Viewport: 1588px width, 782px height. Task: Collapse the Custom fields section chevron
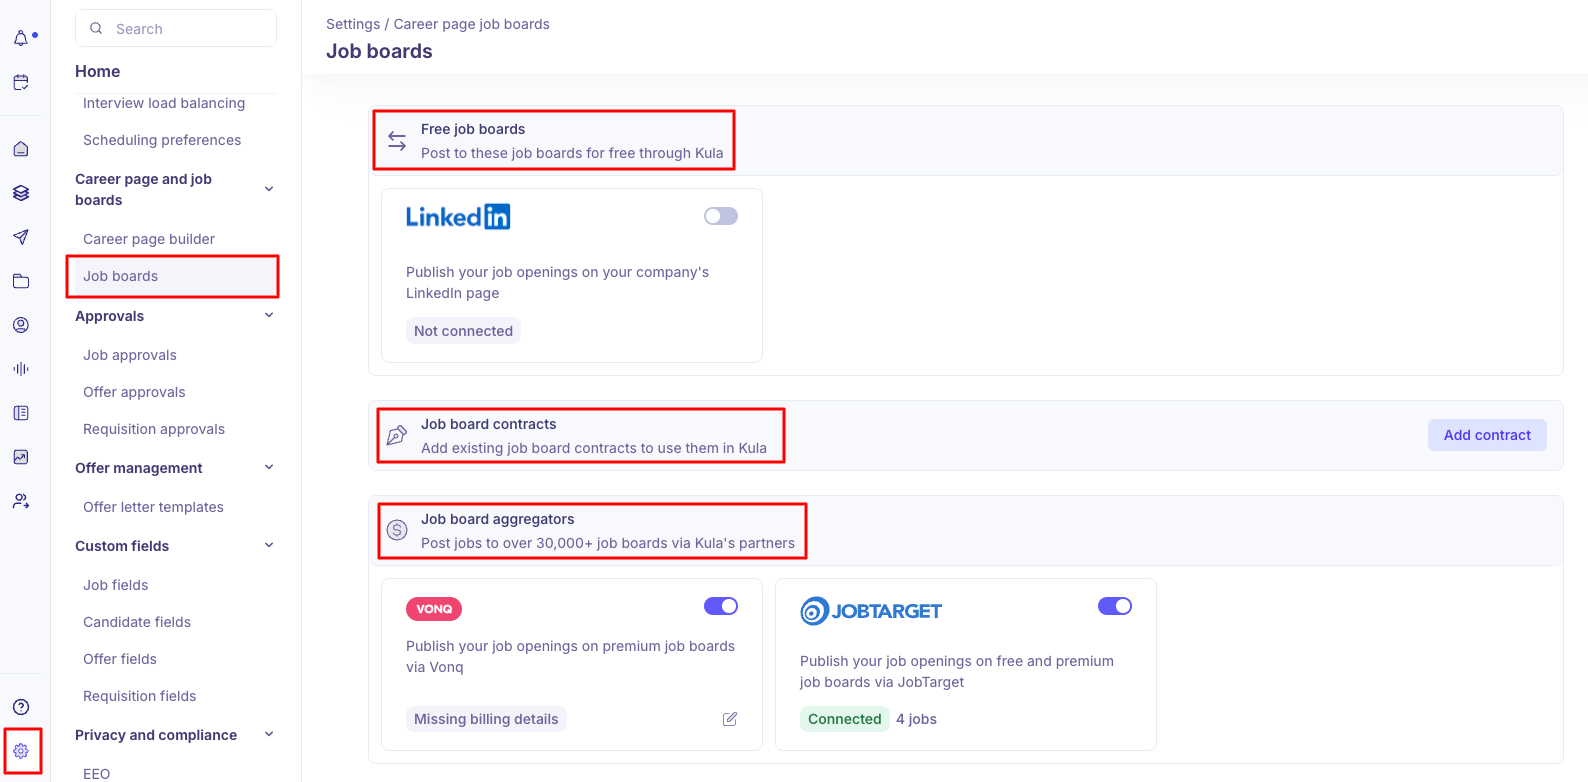[269, 546]
